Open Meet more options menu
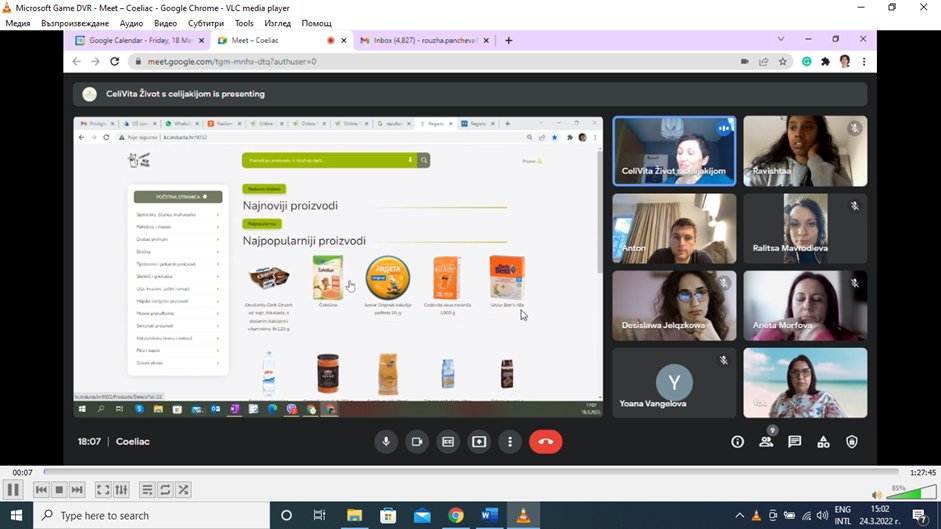 (510, 441)
